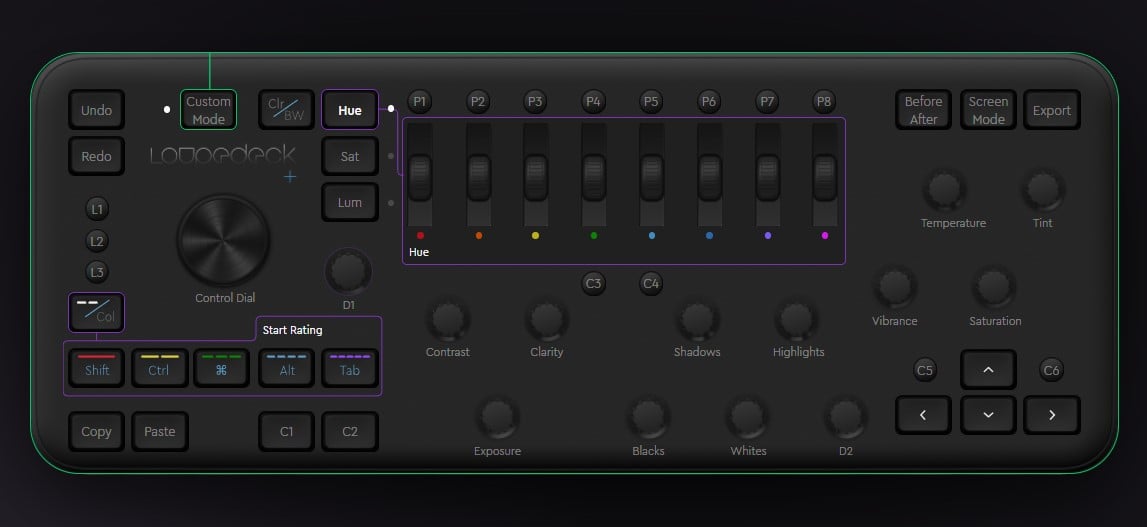The height and width of the screenshot is (527, 1147).
Task: Click the Undo button
Action: pyautogui.click(x=96, y=110)
